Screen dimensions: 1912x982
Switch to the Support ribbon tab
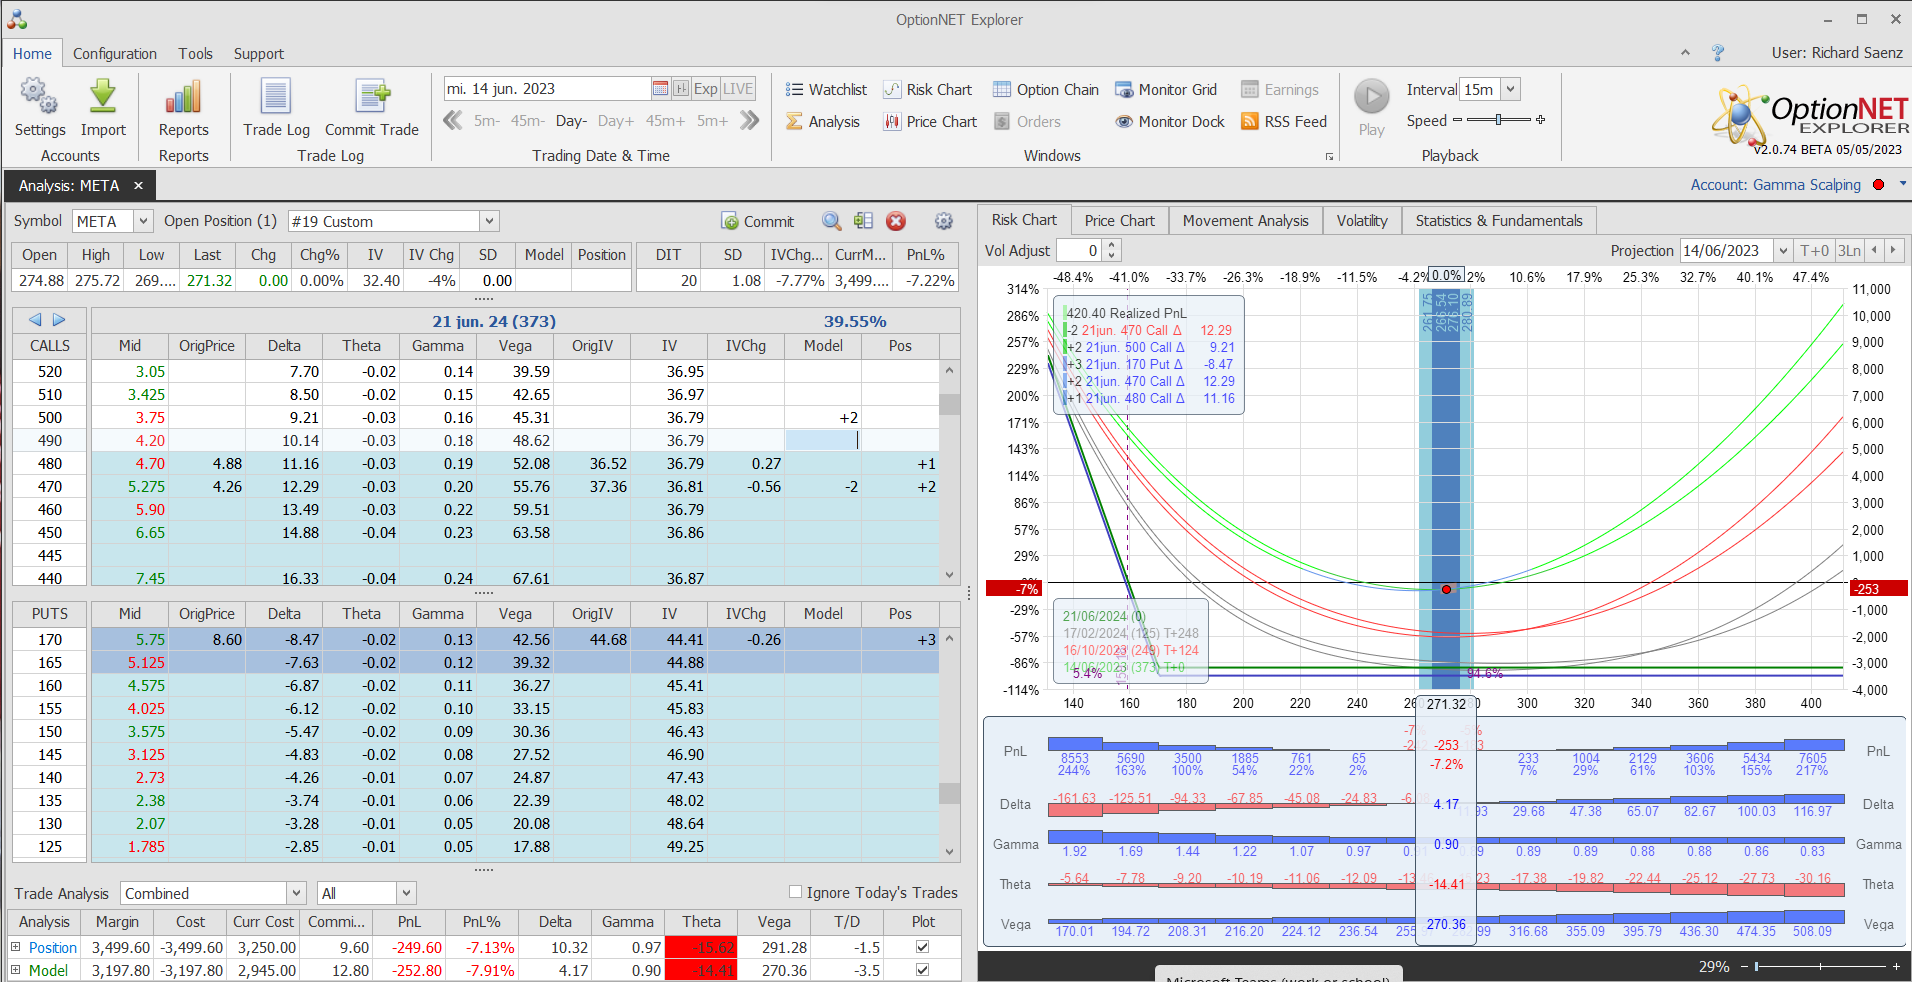[259, 54]
